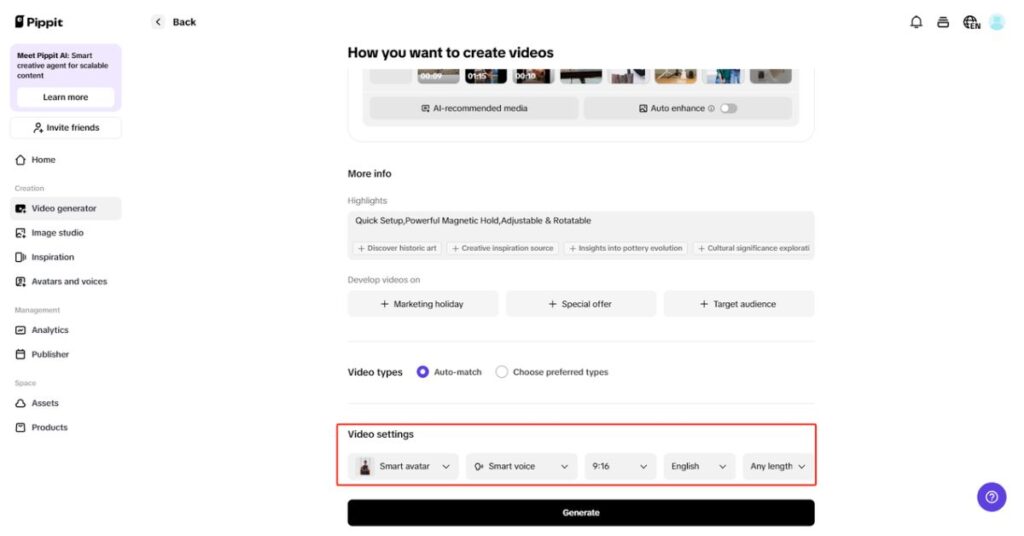The width and height of the screenshot is (1024, 536).
Task: Open the Smart avatar dropdown
Action: (403, 466)
